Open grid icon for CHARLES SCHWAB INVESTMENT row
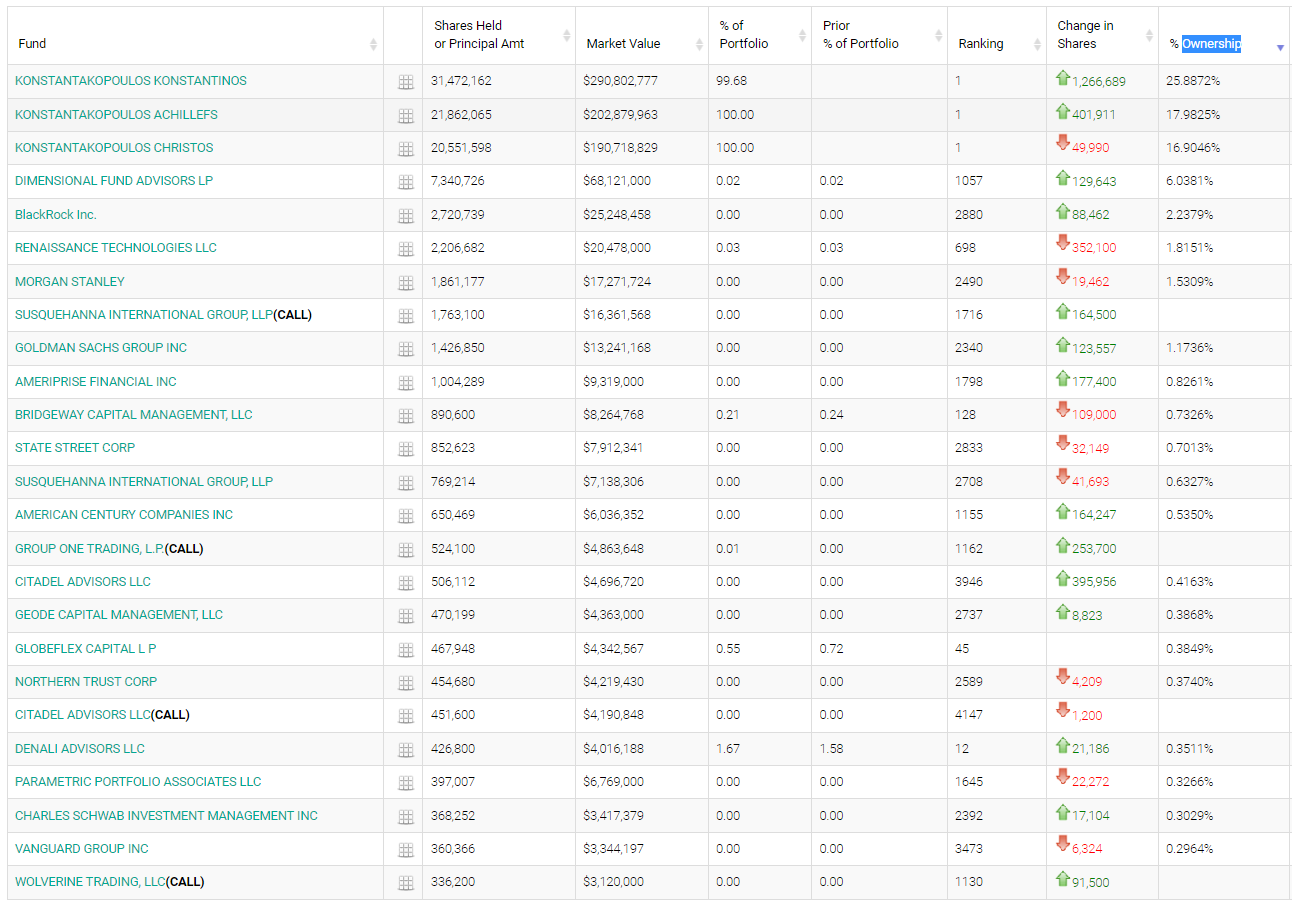Screen dimensions: 1292x906 405,817
